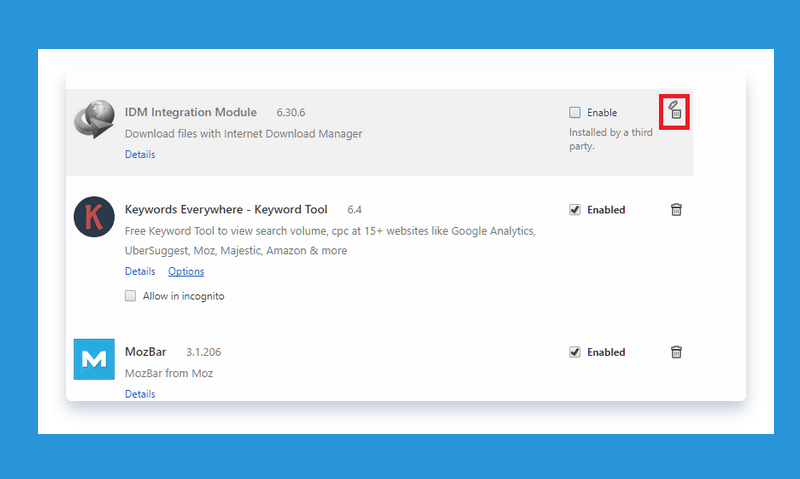Tick the Enable checkbox for IDM
The image size is (800, 479).
[x=574, y=112]
